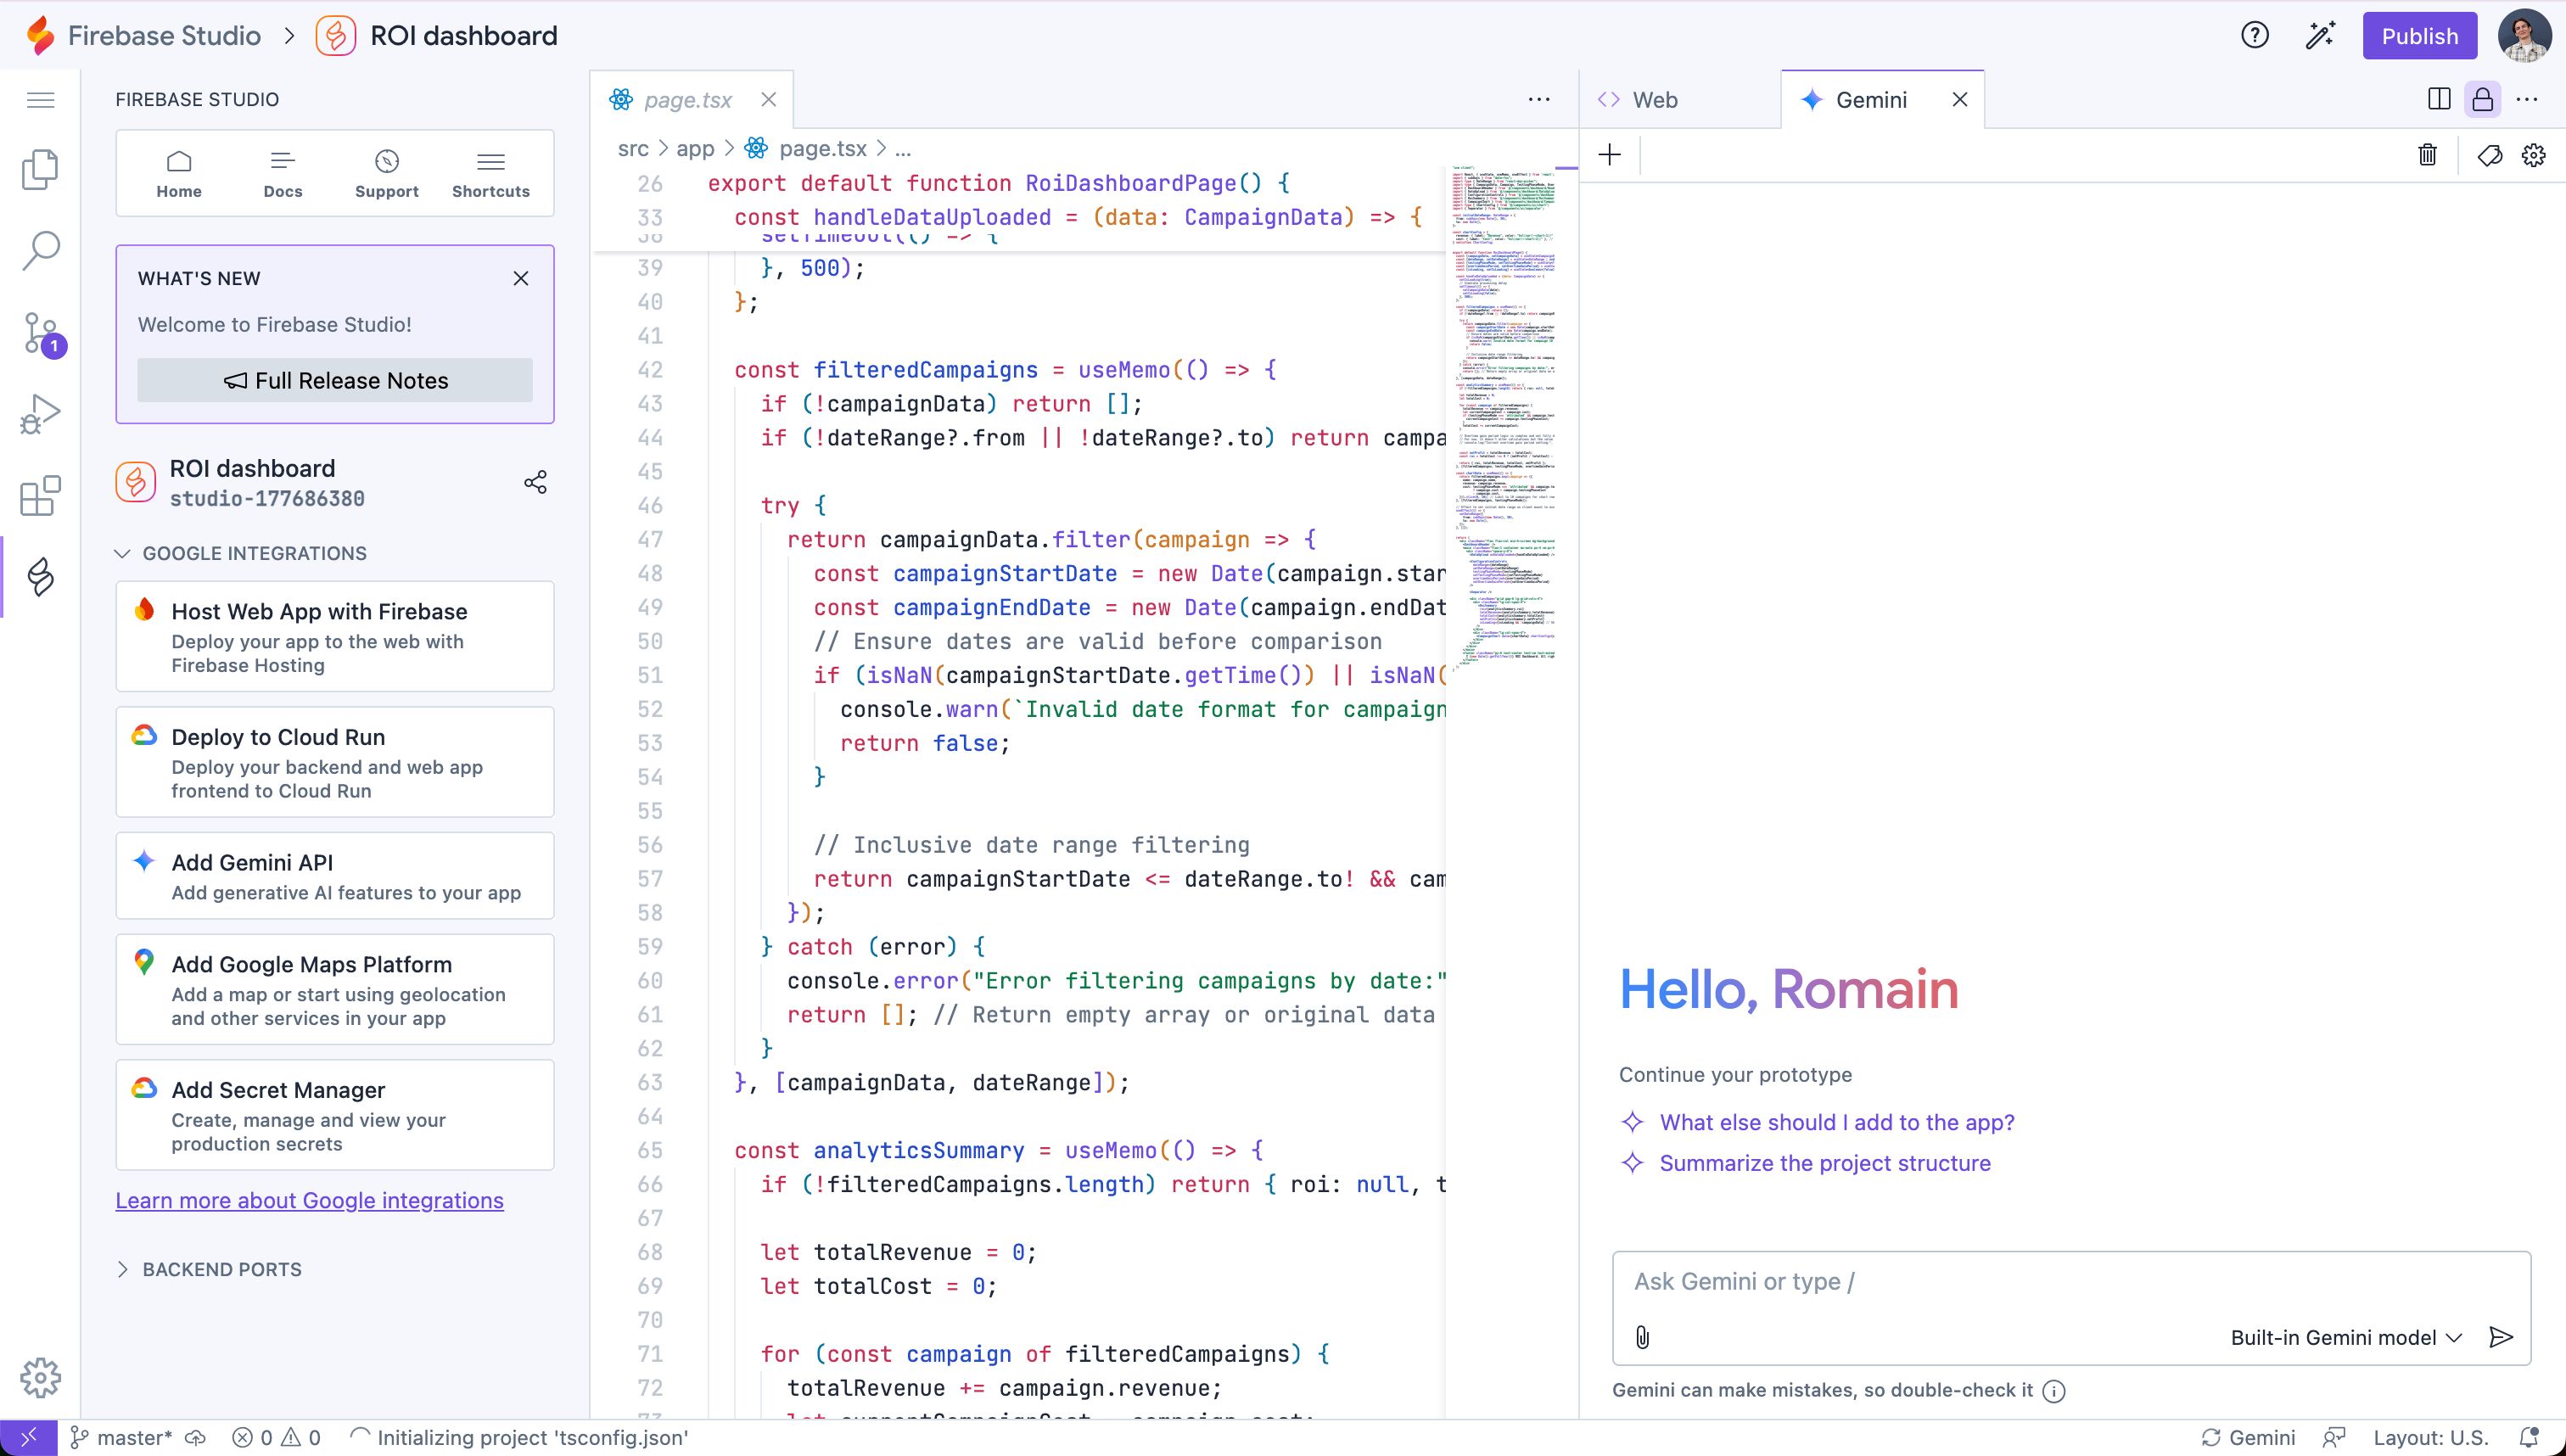Open the Explorer files icon

pos(40,169)
